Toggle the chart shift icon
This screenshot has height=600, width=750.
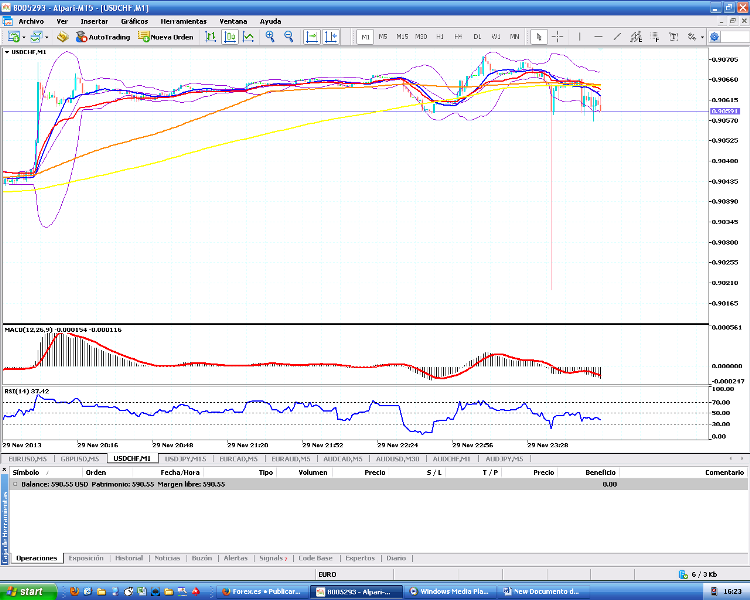(x=332, y=37)
